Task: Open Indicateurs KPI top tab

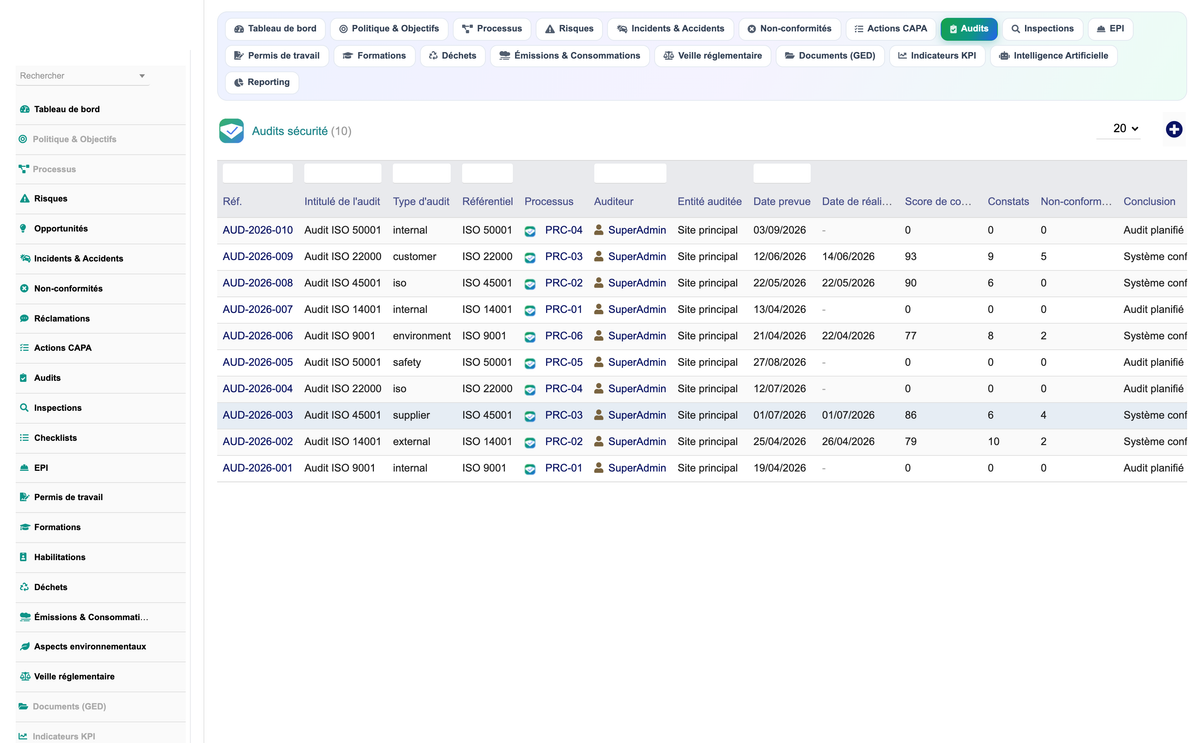Action: (x=936, y=56)
